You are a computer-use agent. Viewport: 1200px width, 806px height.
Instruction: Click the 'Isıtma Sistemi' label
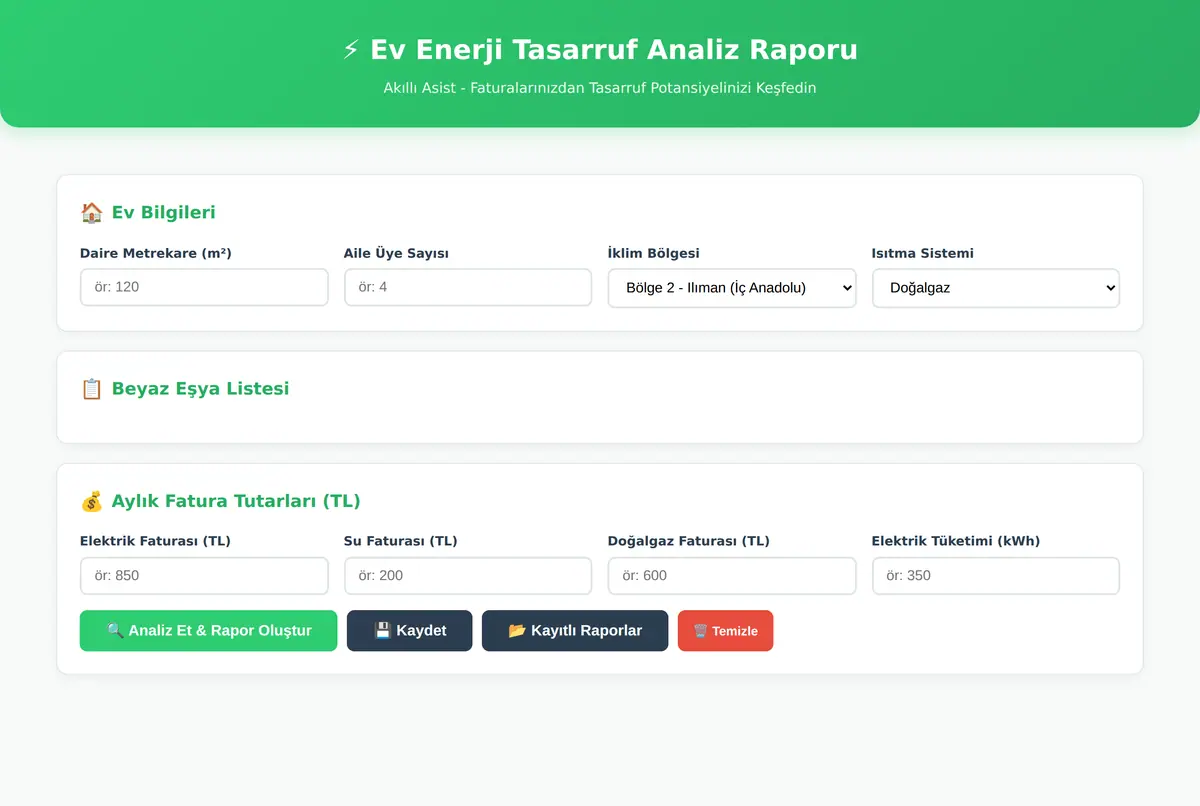click(923, 253)
